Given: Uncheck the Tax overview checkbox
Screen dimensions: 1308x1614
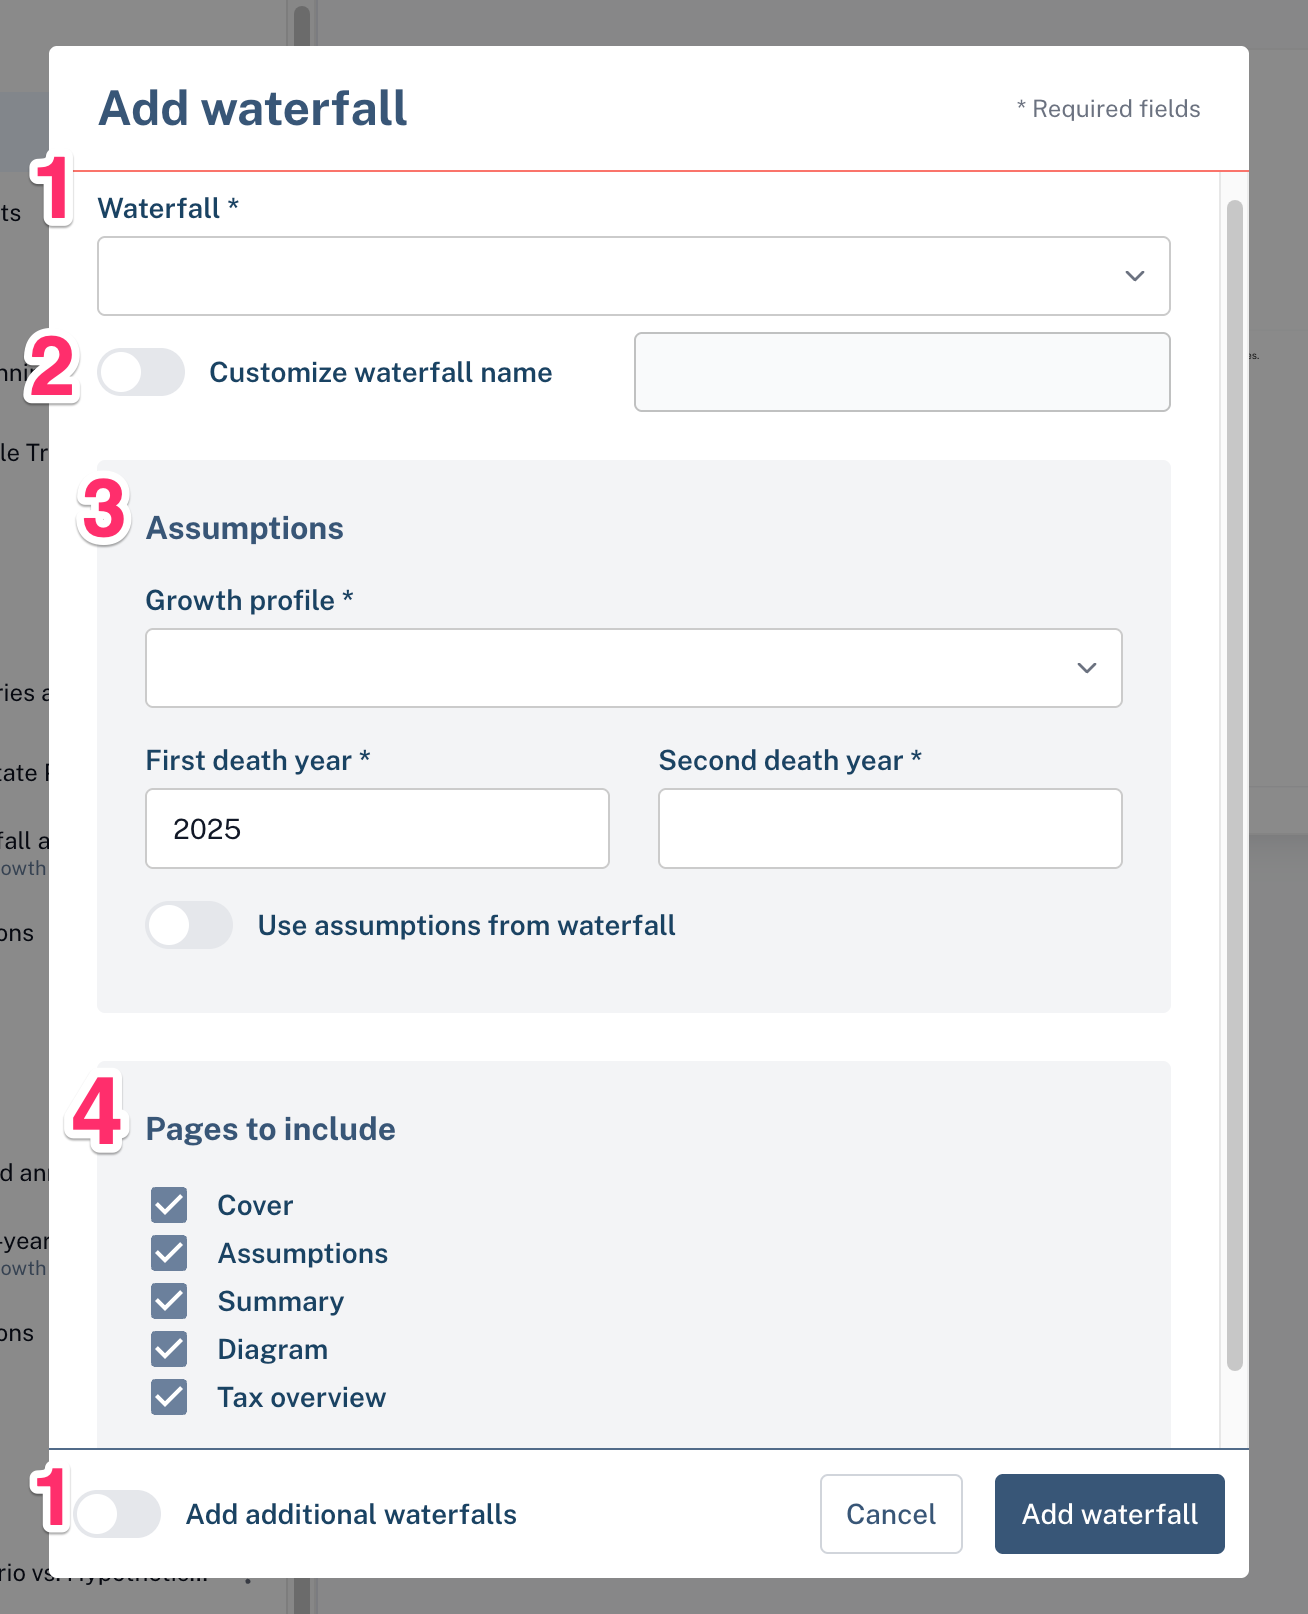Looking at the screenshot, I should point(169,1397).
